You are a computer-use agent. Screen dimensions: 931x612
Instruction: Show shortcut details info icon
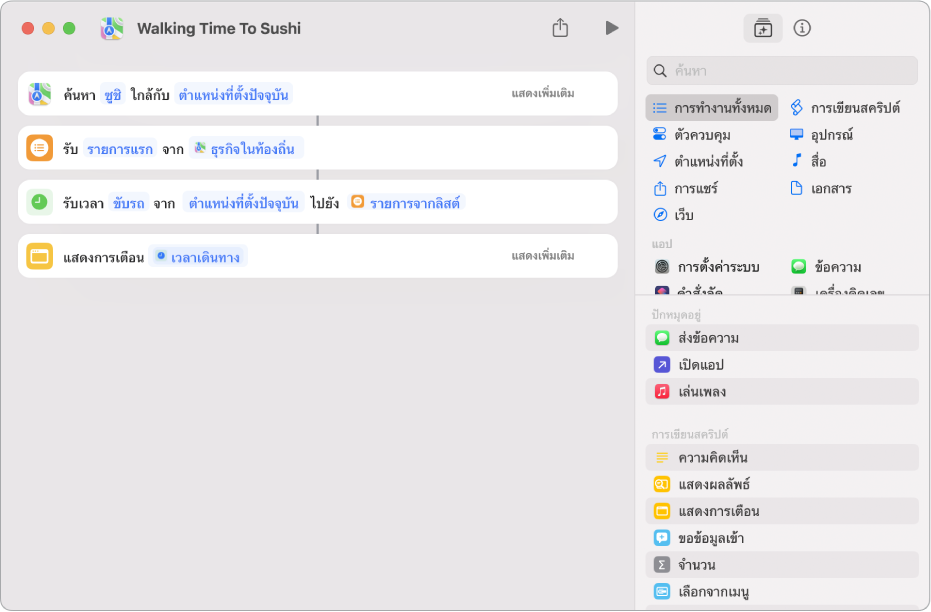coord(802,28)
